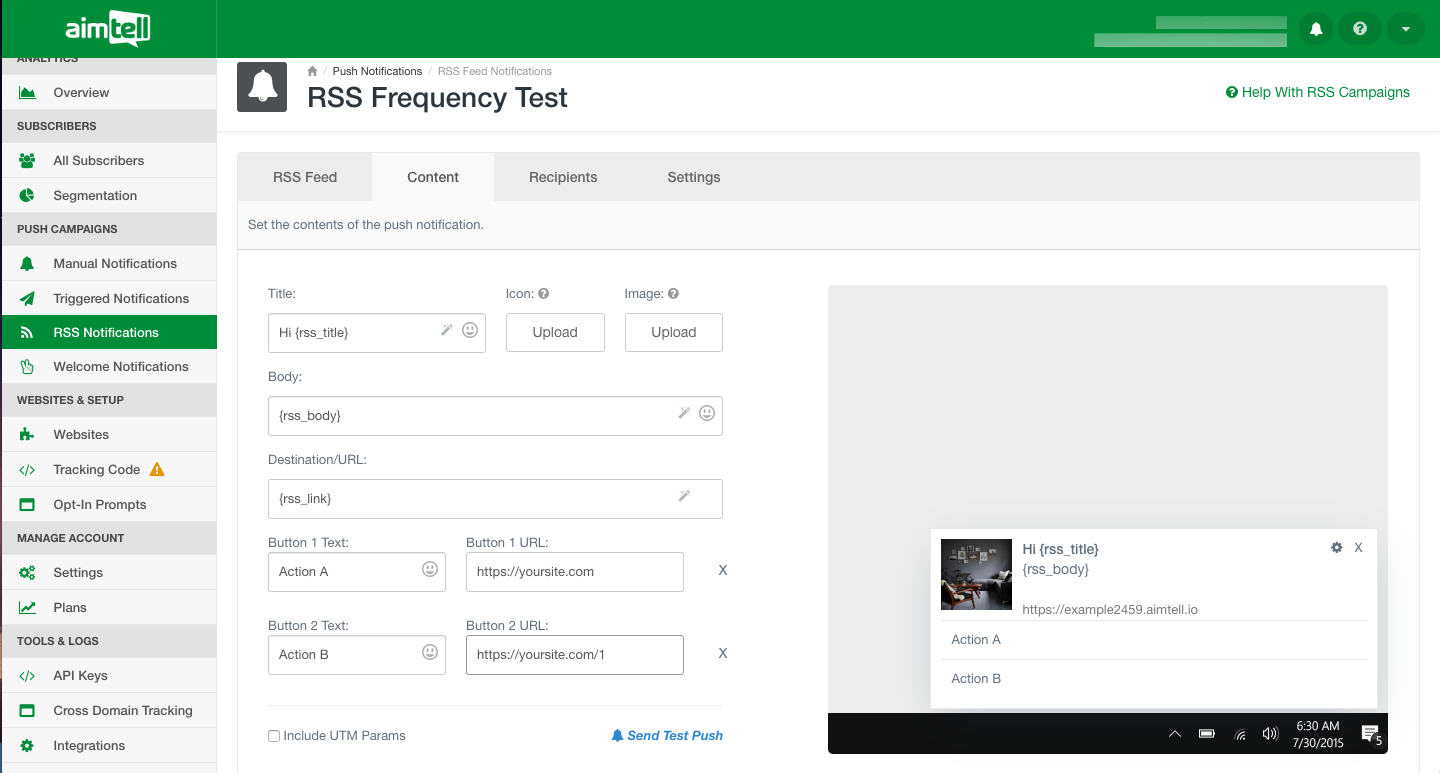Remove Button 1 with its X
The width and height of the screenshot is (1440, 773).
click(723, 571)
